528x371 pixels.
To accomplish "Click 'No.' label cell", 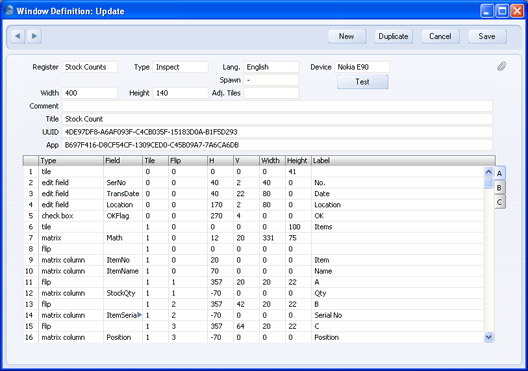I will click(397, 182).
